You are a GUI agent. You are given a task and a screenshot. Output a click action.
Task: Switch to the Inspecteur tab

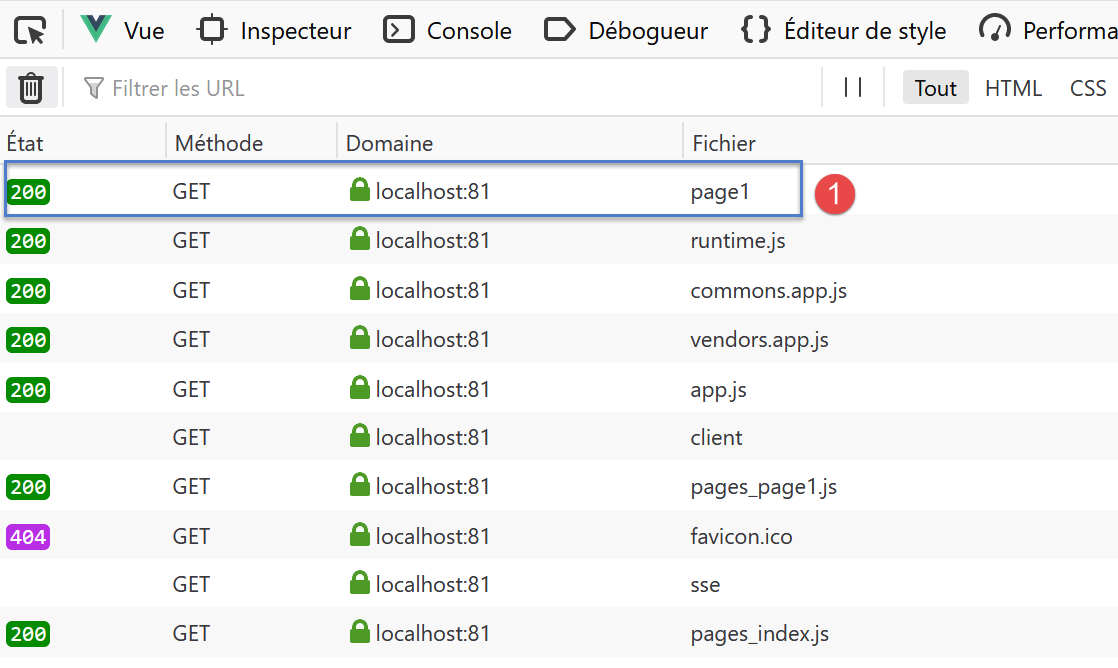[x=275, y=30]
